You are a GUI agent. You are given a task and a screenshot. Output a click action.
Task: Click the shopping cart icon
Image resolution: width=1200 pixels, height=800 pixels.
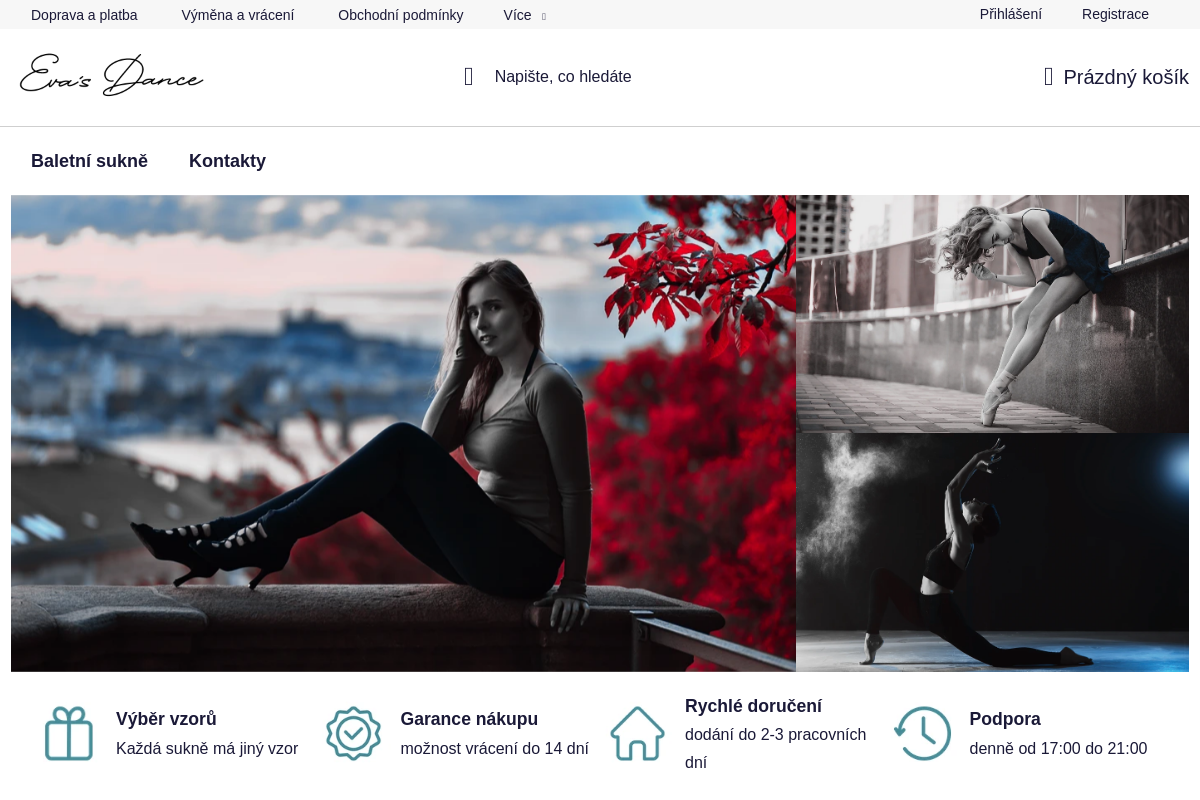(1048, 77)
